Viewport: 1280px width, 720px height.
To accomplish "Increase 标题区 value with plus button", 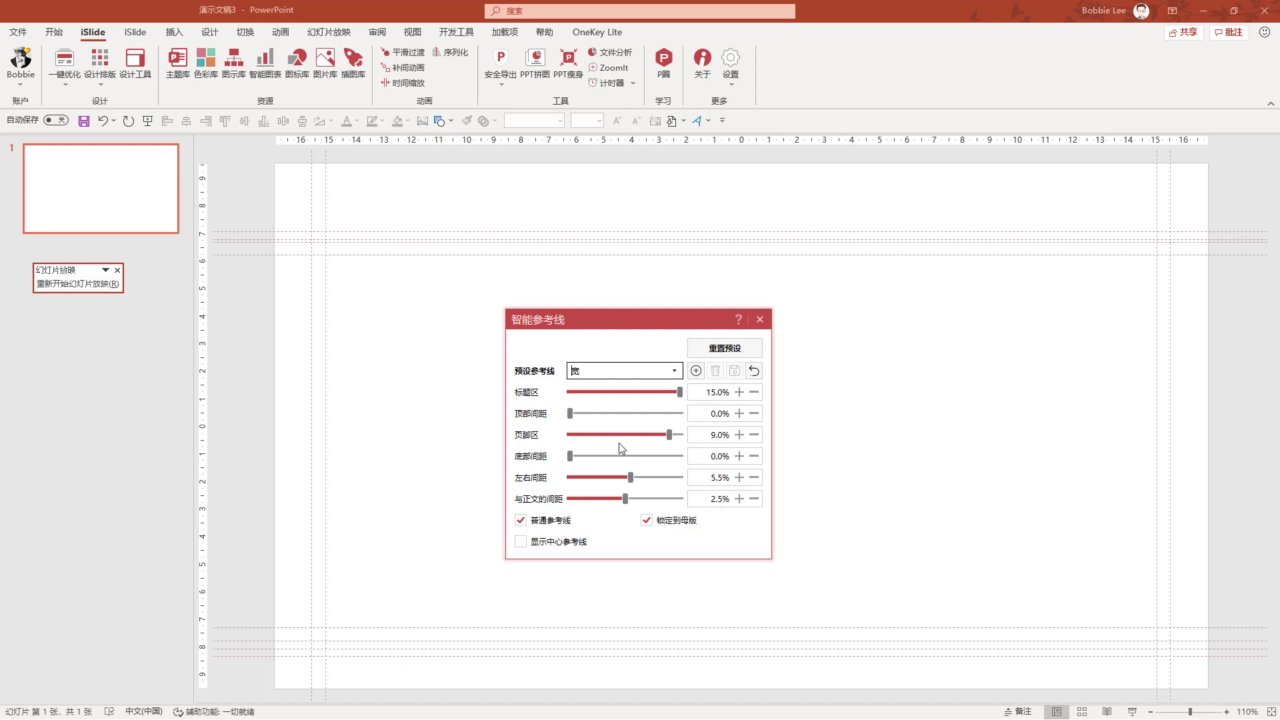I will click(x=739, y=392).
